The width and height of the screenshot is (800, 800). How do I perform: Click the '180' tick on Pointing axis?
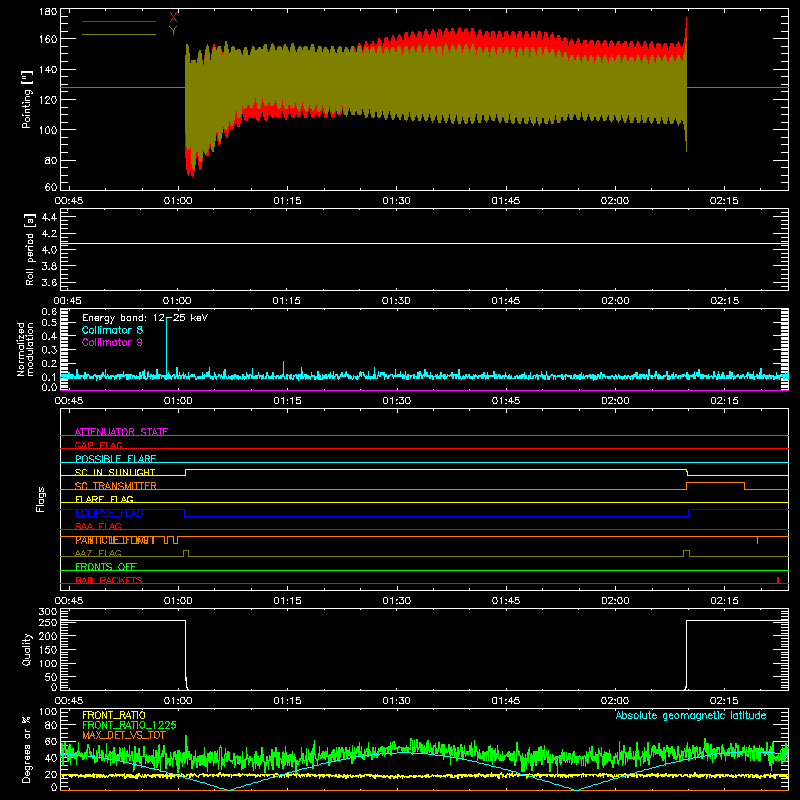tap(48, 12)
